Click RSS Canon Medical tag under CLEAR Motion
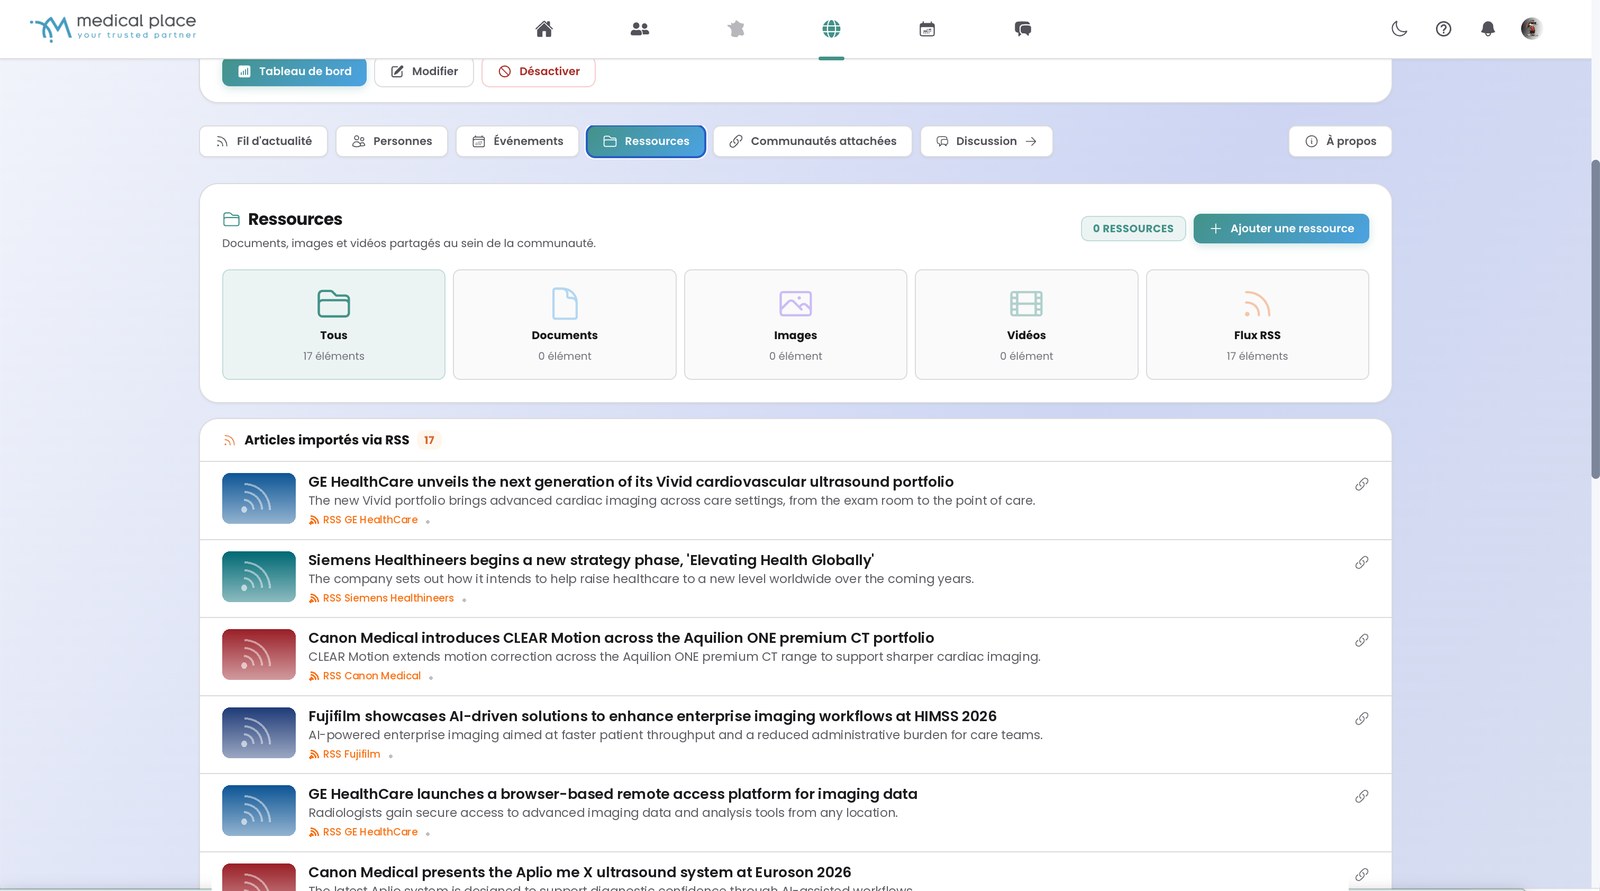The width and height of the screenshot is (1600, 891). pos(365,676)
